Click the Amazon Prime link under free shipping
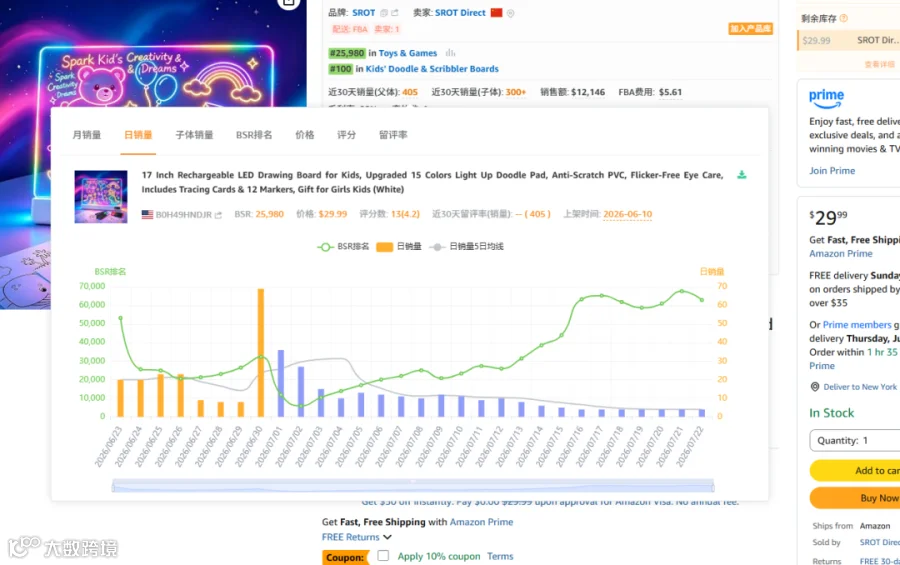Image resolution: width=900 pixels, height=565 pixels. pyautogui.click(x=482, y=522)
